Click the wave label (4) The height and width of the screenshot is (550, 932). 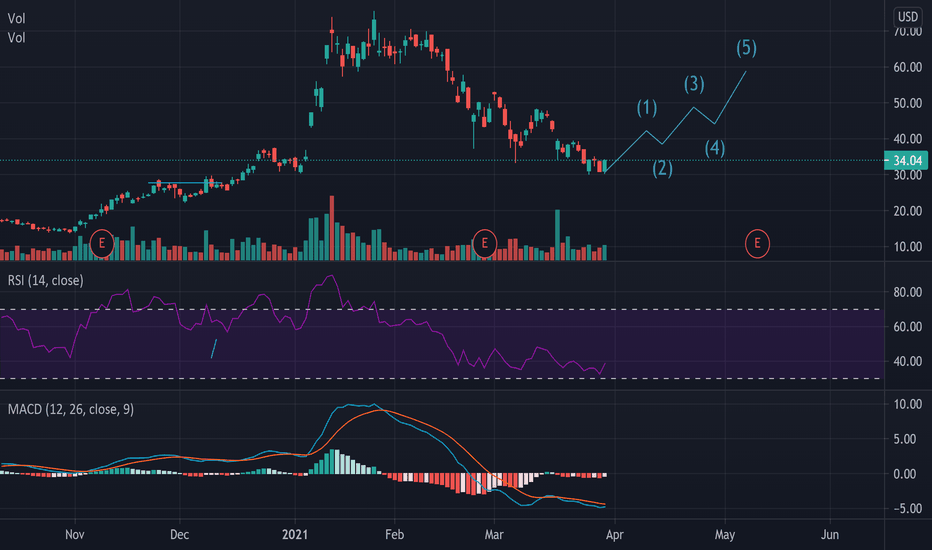pyautogui.click(x=714, y=148)
